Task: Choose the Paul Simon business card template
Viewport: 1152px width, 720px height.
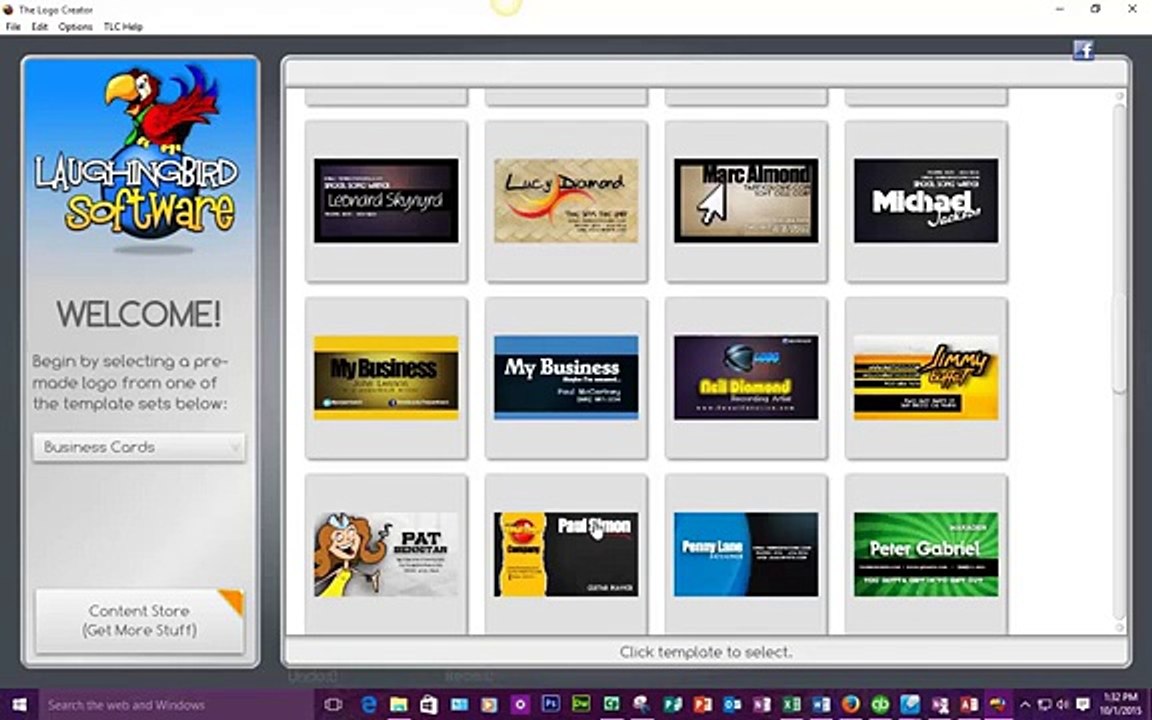Action: pos(566,555)
